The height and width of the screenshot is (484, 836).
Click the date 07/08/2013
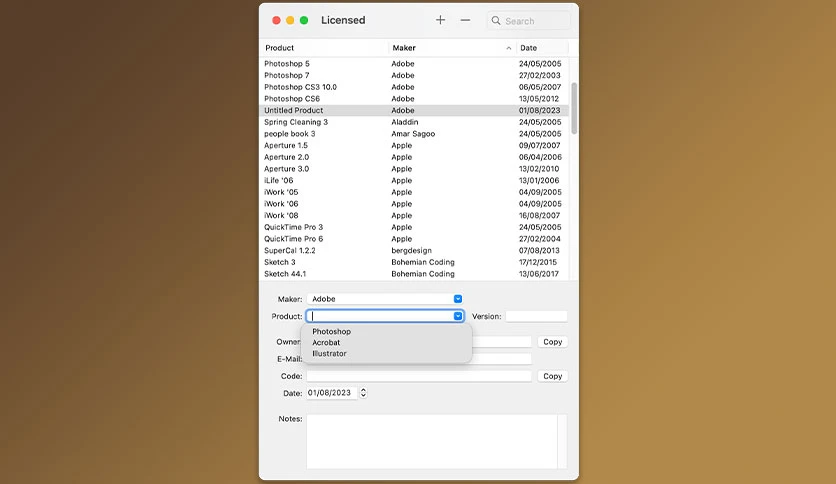(x=540, y=251)
